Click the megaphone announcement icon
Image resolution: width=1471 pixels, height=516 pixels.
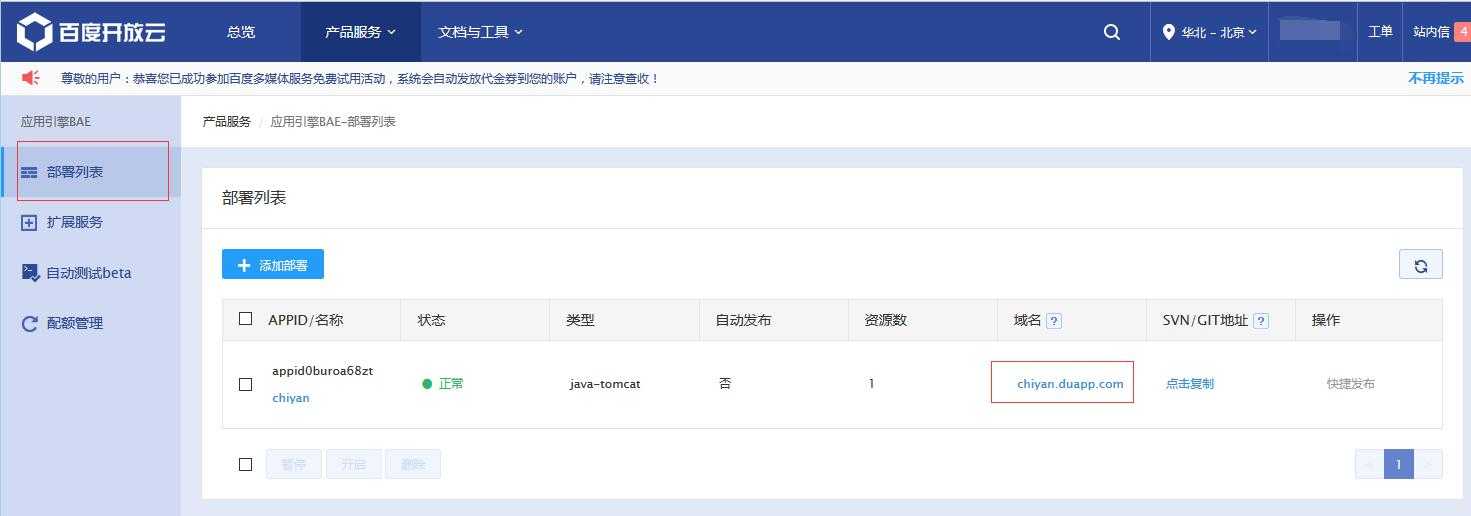point(31,78)
